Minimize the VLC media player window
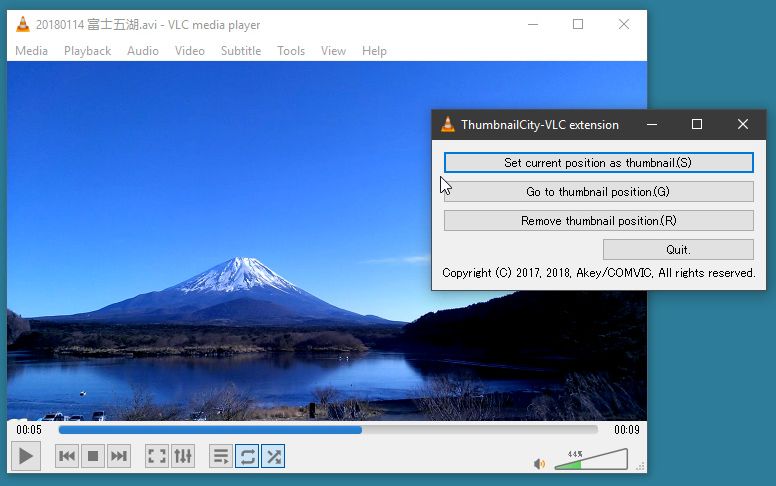This screenshot has height=486, width=776. point(533,24)
